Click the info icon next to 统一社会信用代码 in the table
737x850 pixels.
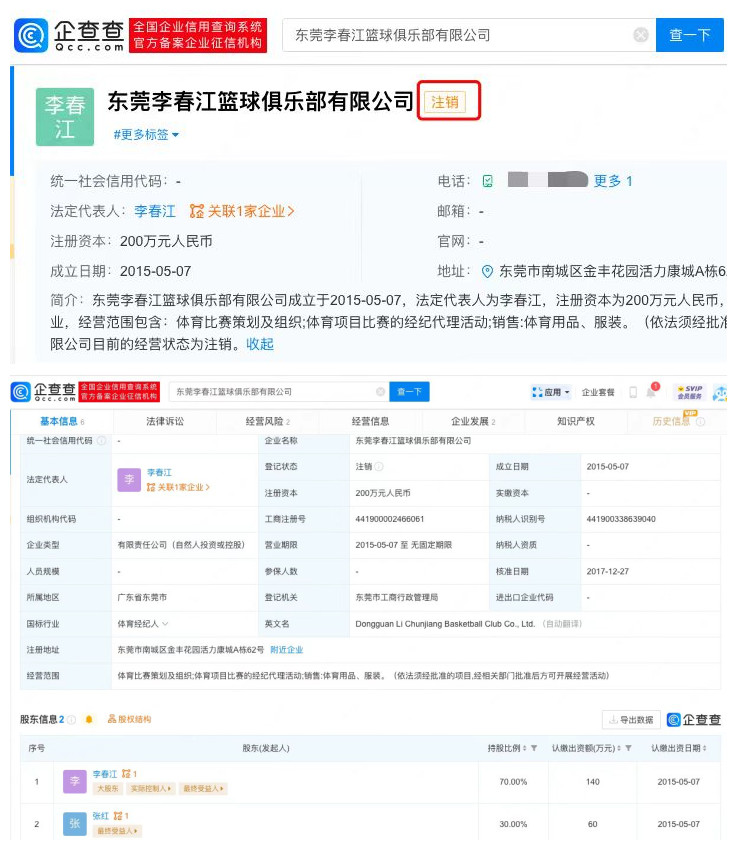click(101, 441)
